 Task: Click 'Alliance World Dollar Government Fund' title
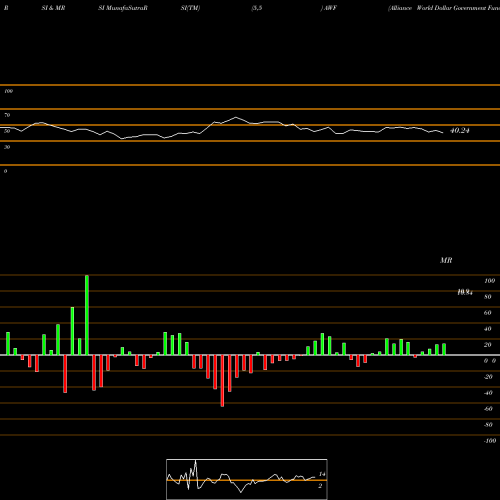(x=444, y=8)
